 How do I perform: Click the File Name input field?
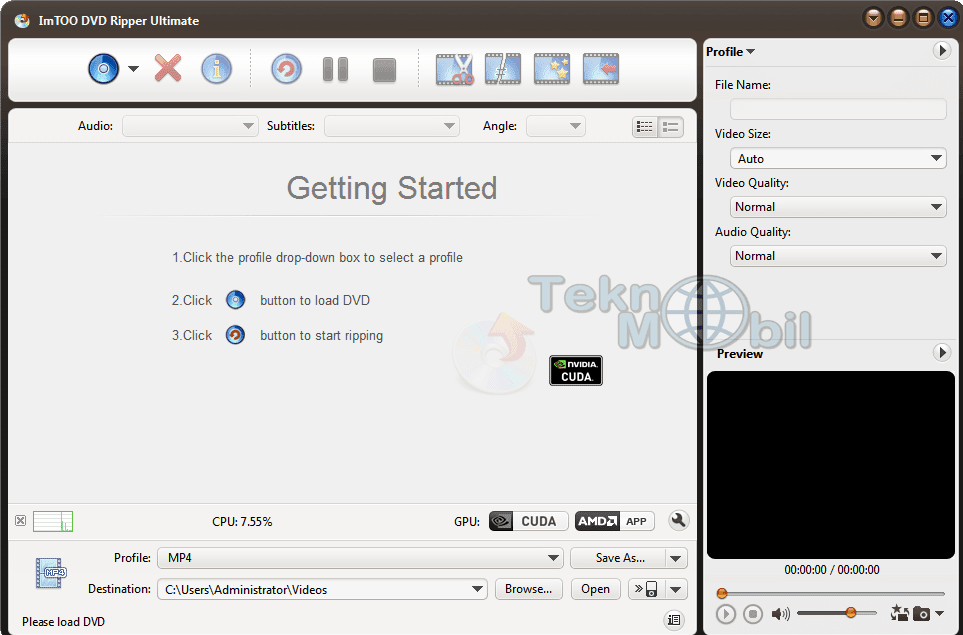pos(838,109)
